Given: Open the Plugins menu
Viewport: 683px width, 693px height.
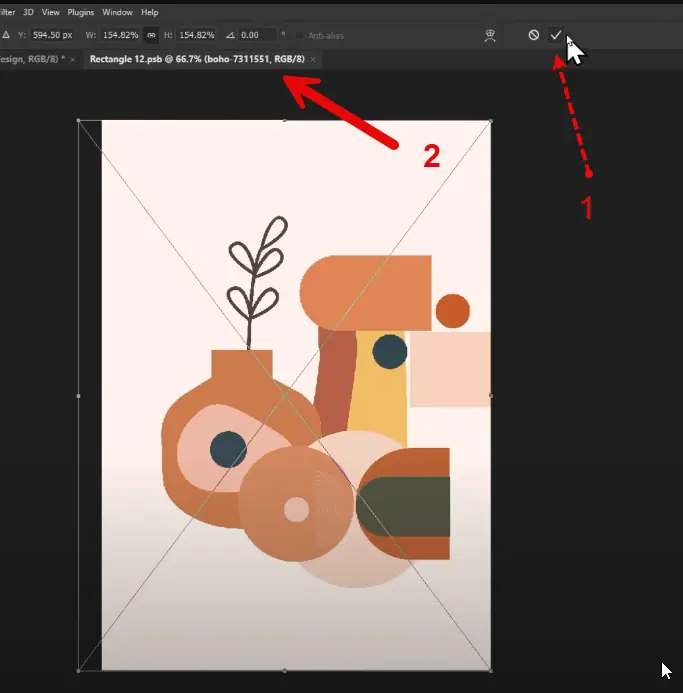Looking at the screenshot, I should 82,12.
